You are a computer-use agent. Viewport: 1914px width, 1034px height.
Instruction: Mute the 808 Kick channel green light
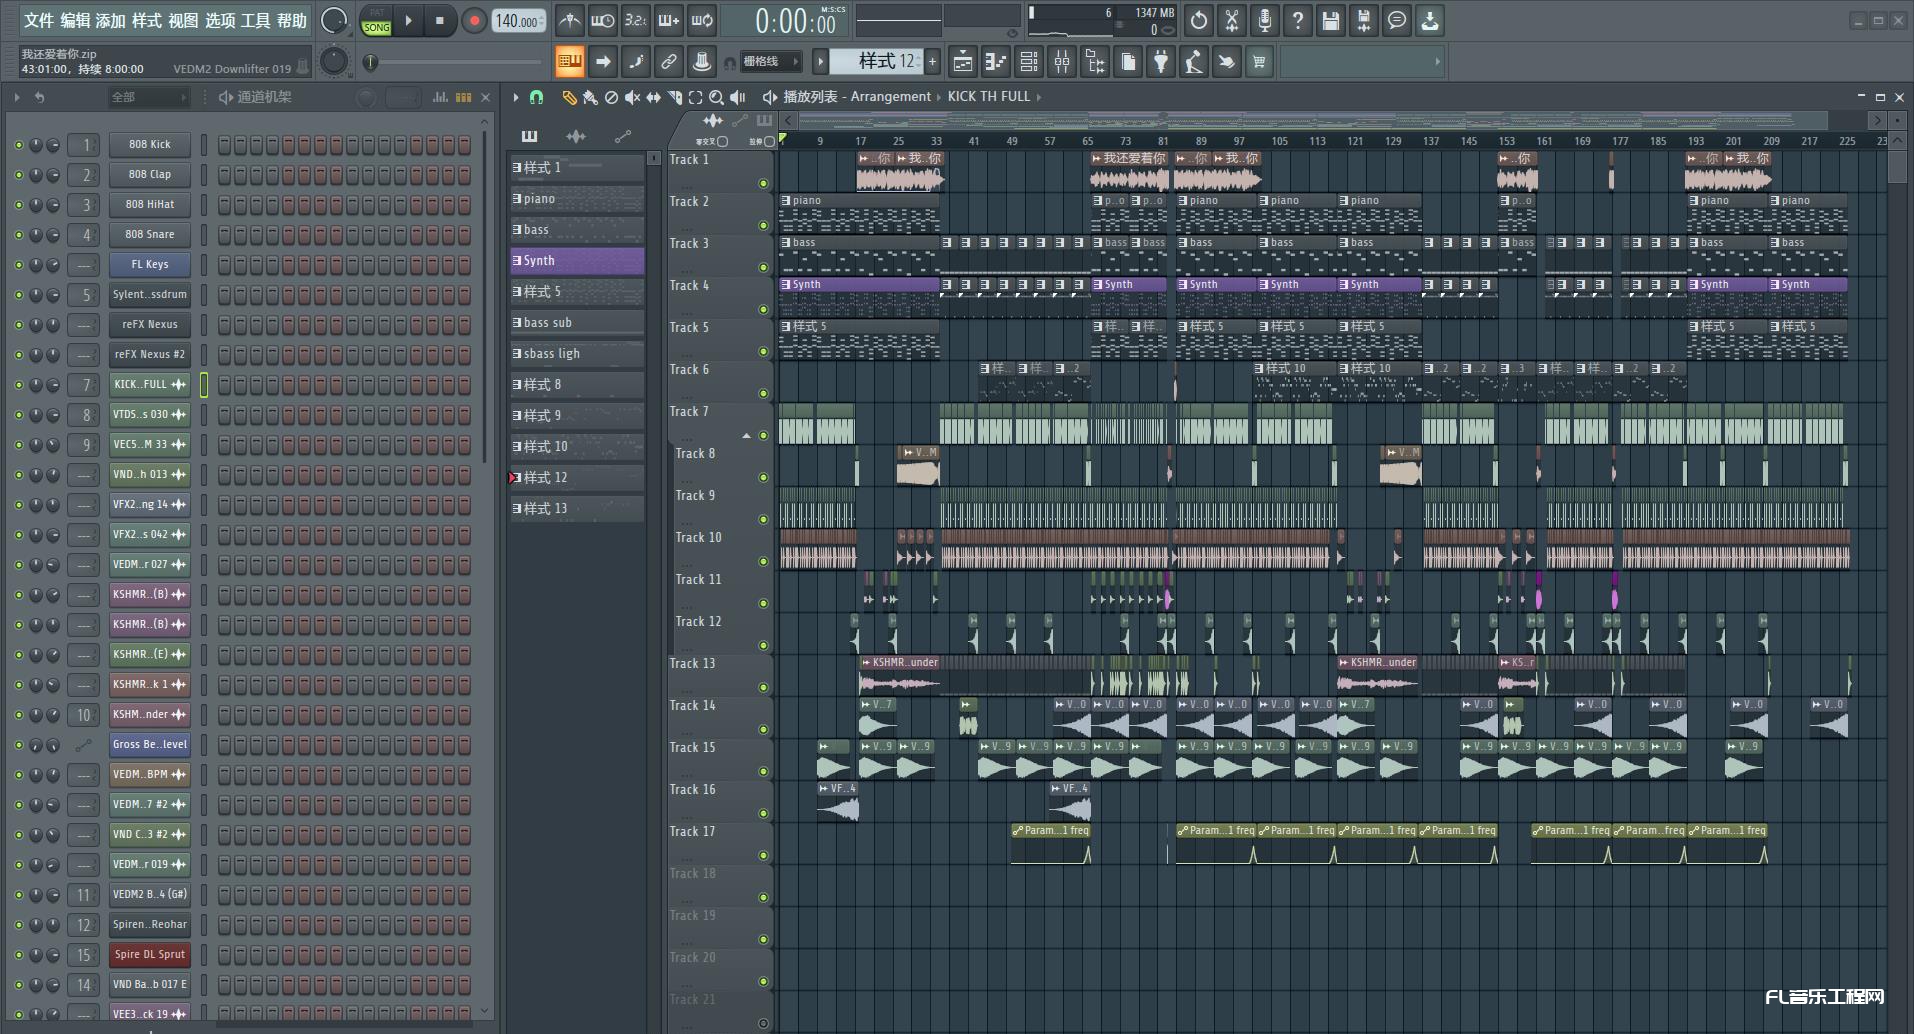pyautogui.click(x=18, y=145)
